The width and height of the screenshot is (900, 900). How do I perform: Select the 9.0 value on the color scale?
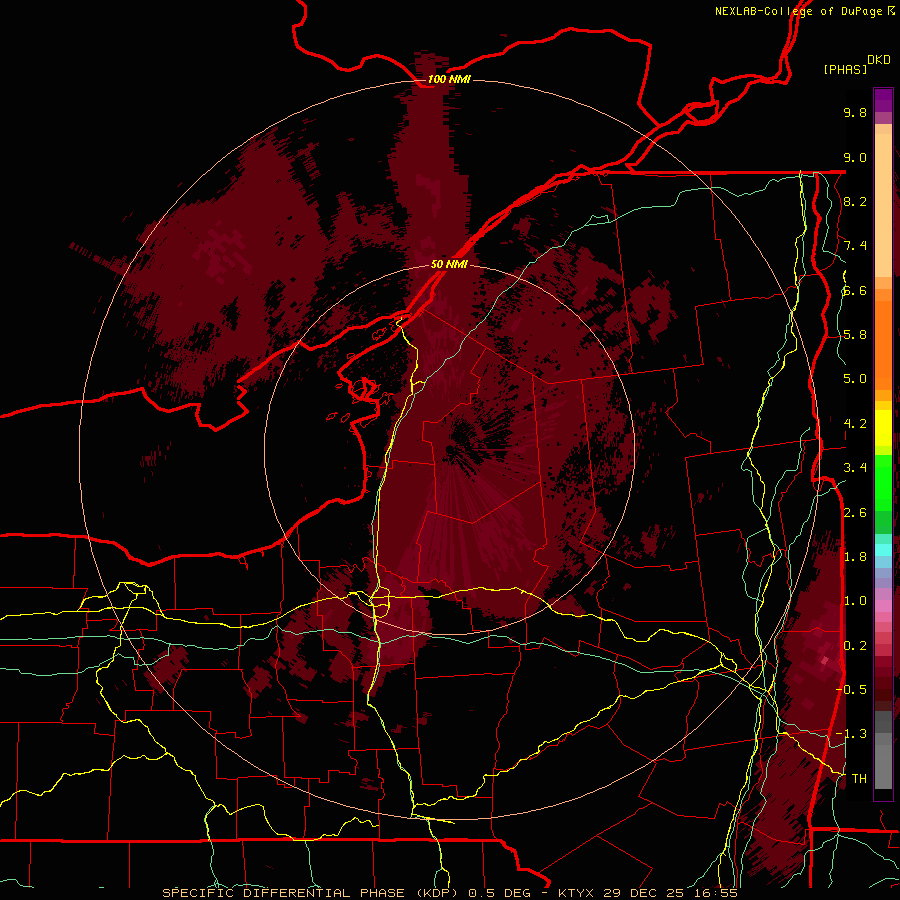855,157
